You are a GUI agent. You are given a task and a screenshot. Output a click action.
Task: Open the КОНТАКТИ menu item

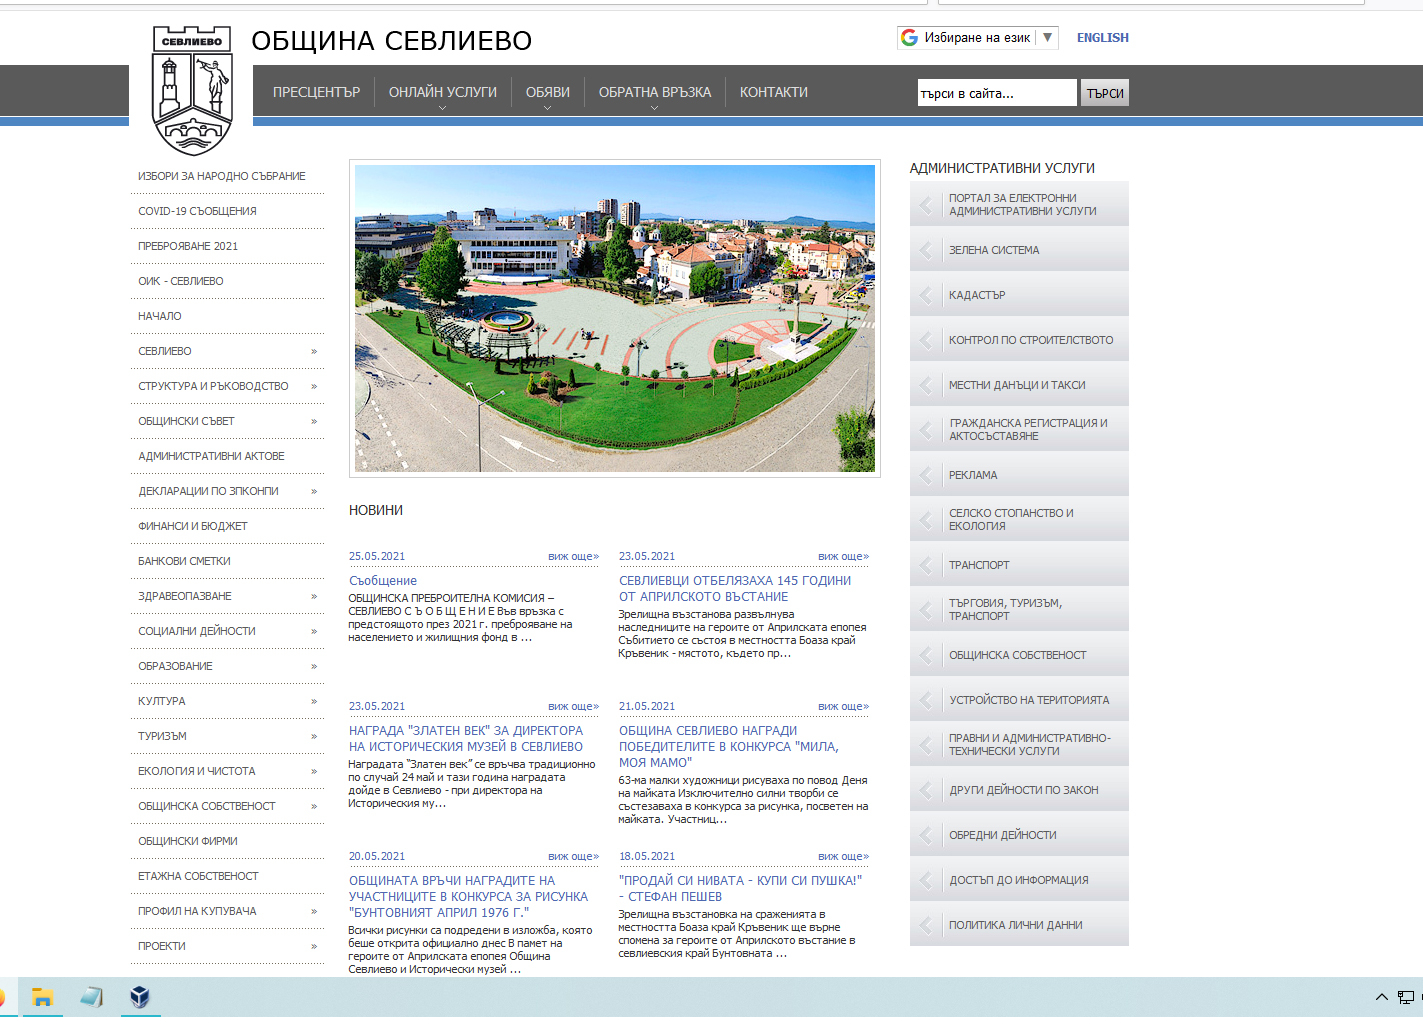coord(773,92)
